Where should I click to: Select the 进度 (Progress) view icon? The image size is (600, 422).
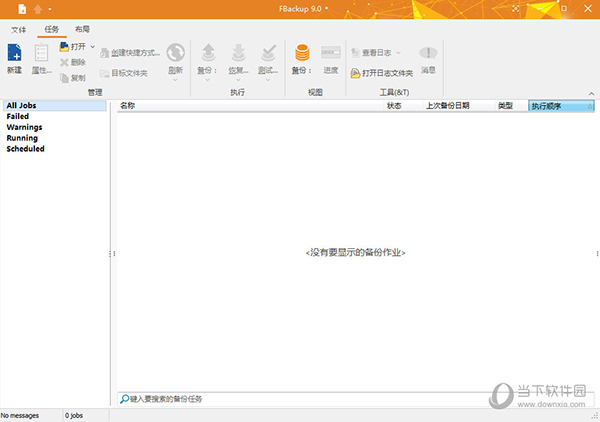[331, 52]
